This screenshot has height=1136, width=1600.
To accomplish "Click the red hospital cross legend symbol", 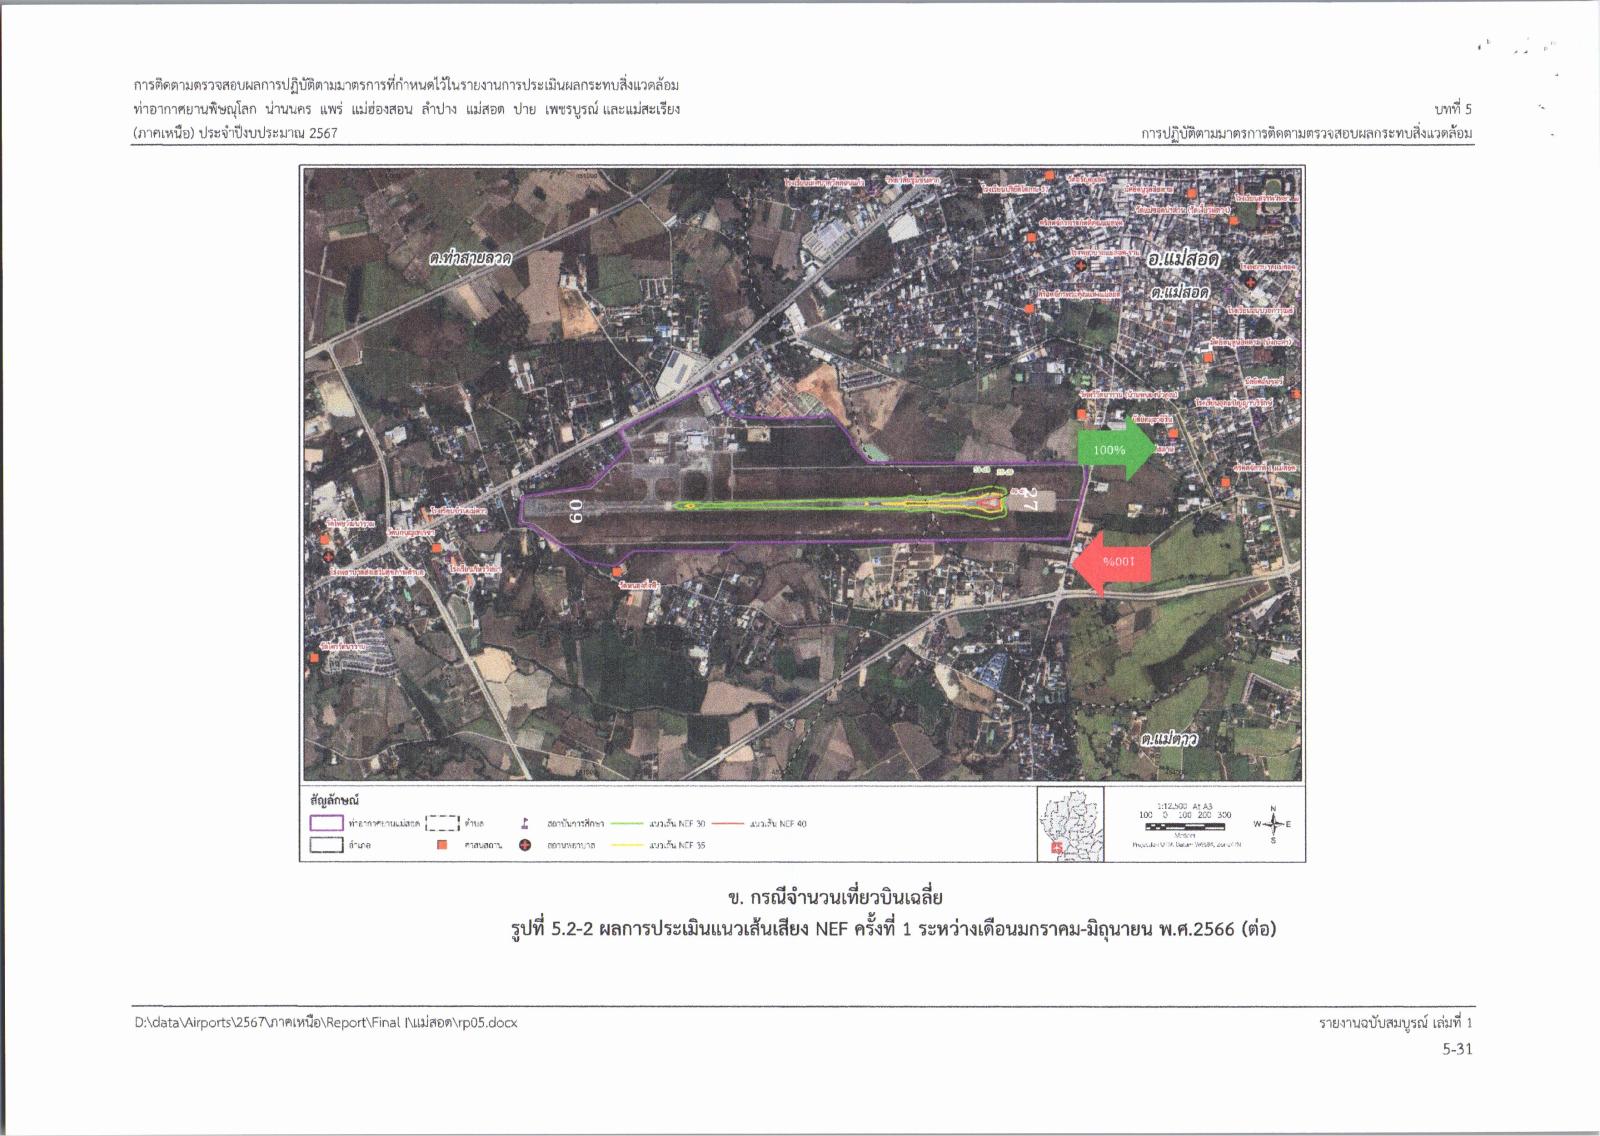I will click(524, 846).
